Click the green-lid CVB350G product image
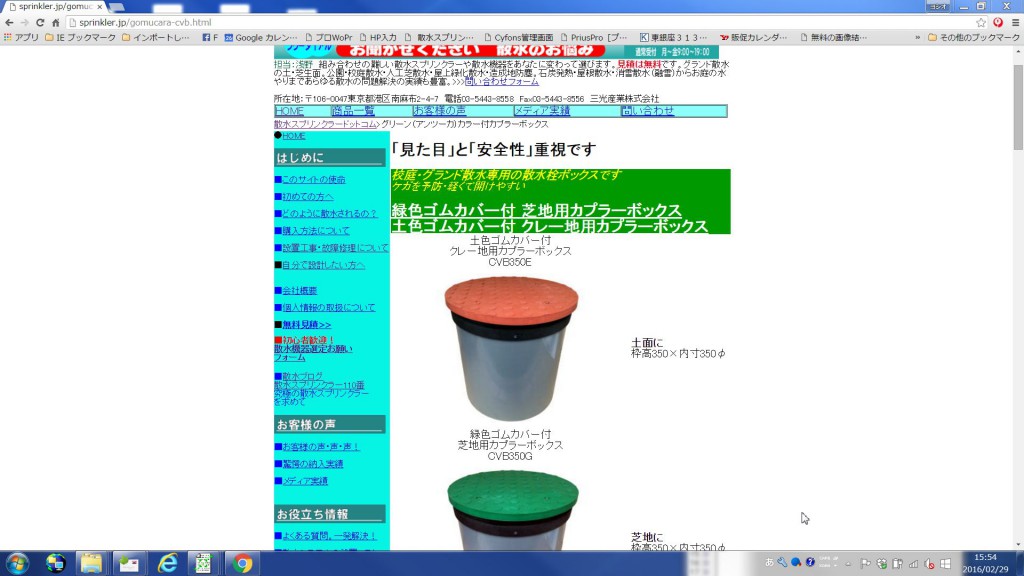The image size is (1024, 576). tap(513, 509)
